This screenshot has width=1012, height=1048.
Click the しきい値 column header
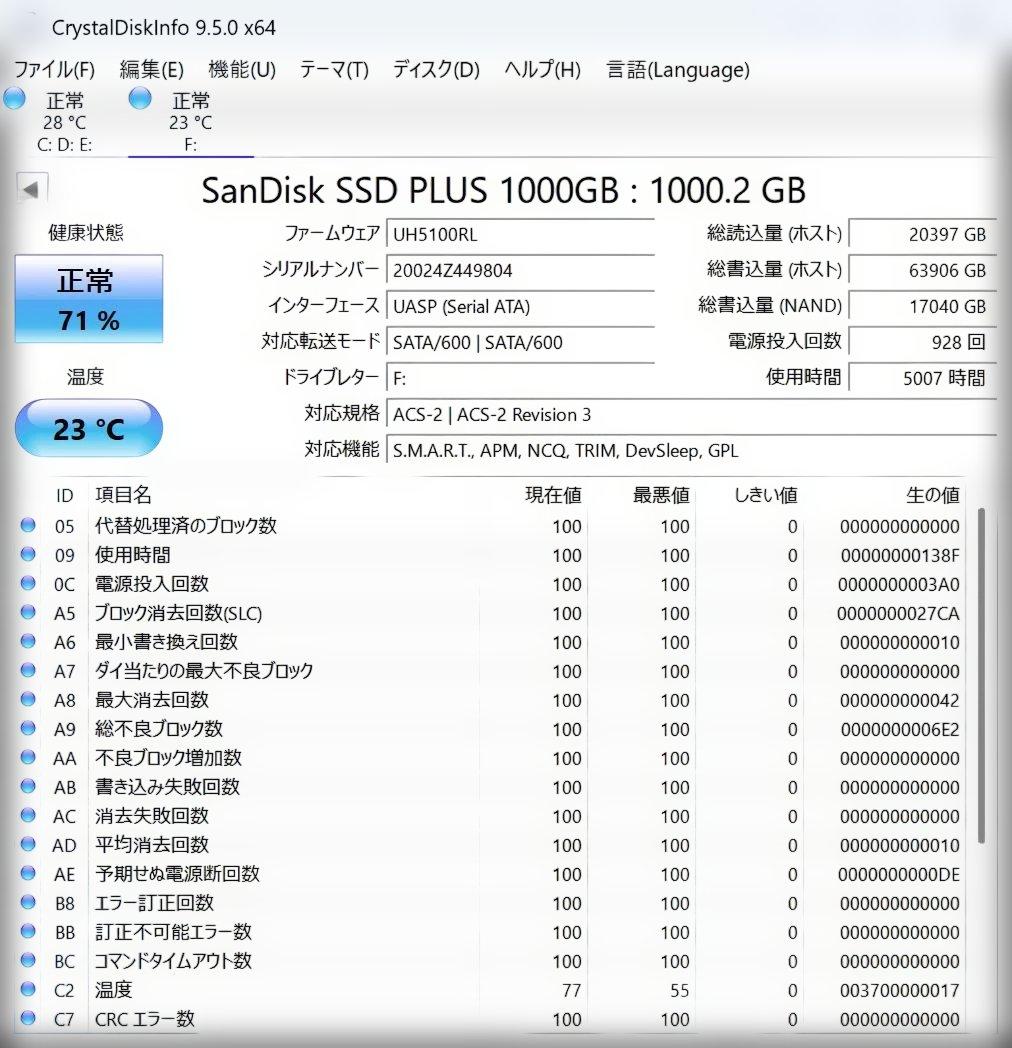[766, 495]
